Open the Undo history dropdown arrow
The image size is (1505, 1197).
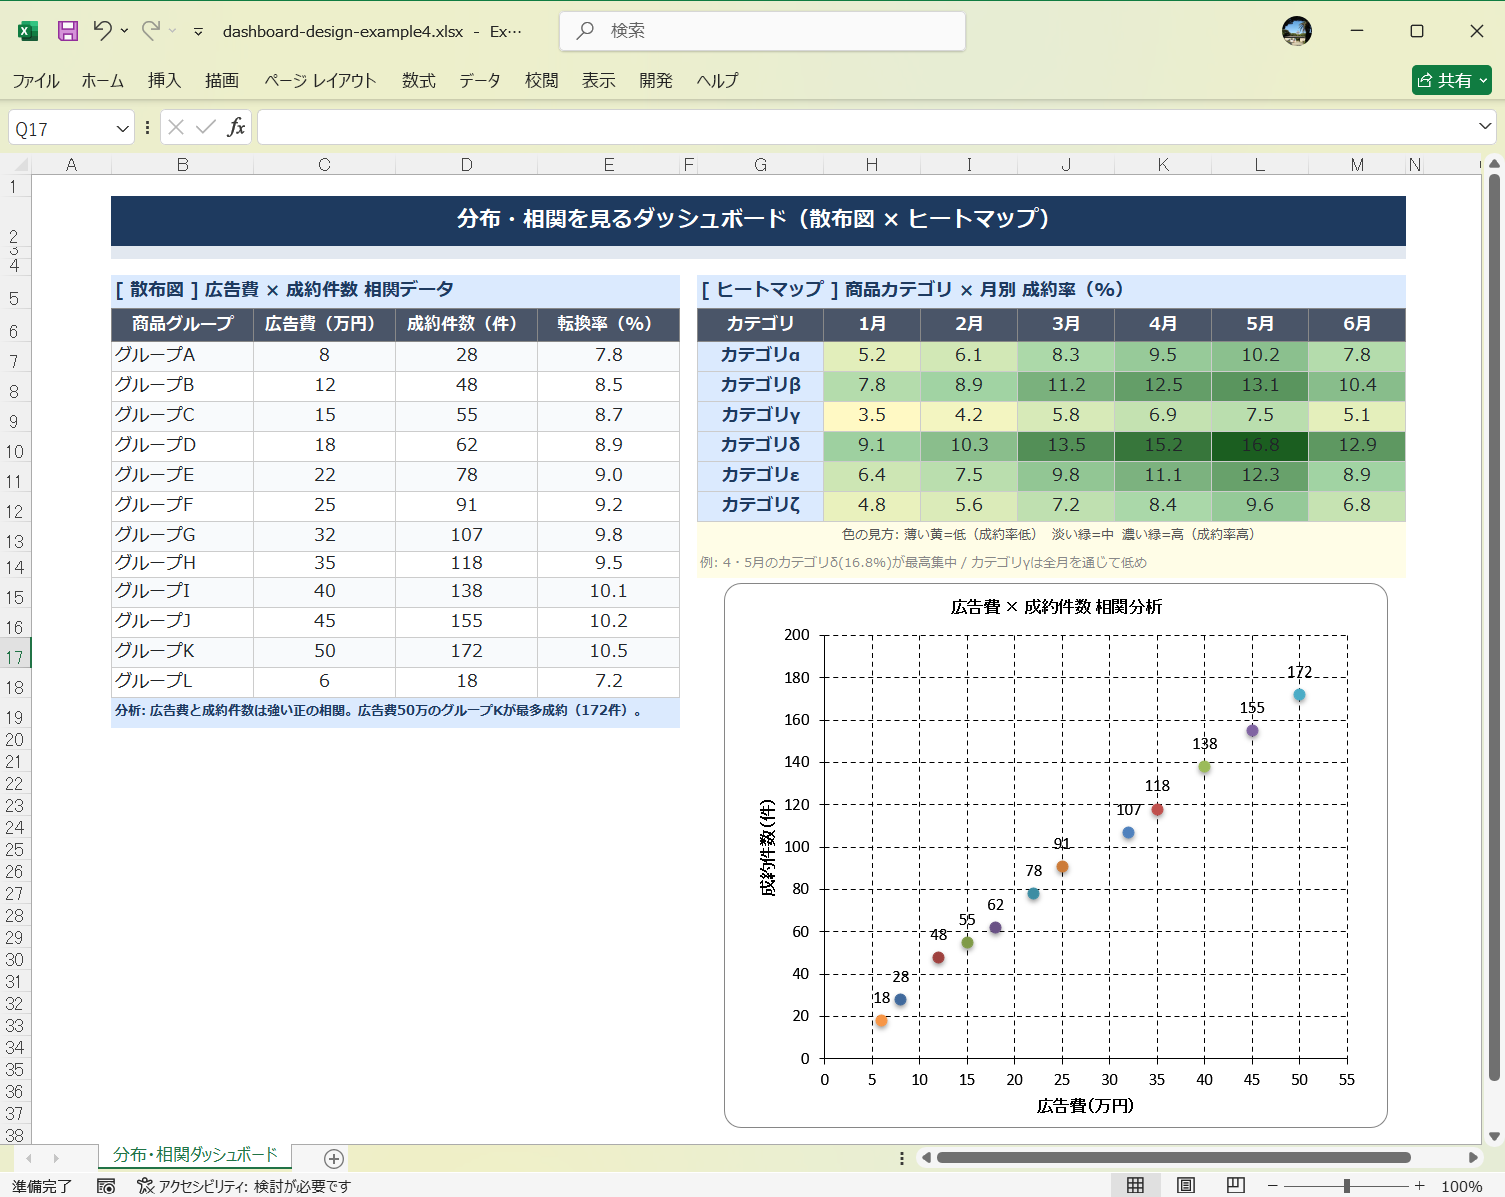coord(124,31)
